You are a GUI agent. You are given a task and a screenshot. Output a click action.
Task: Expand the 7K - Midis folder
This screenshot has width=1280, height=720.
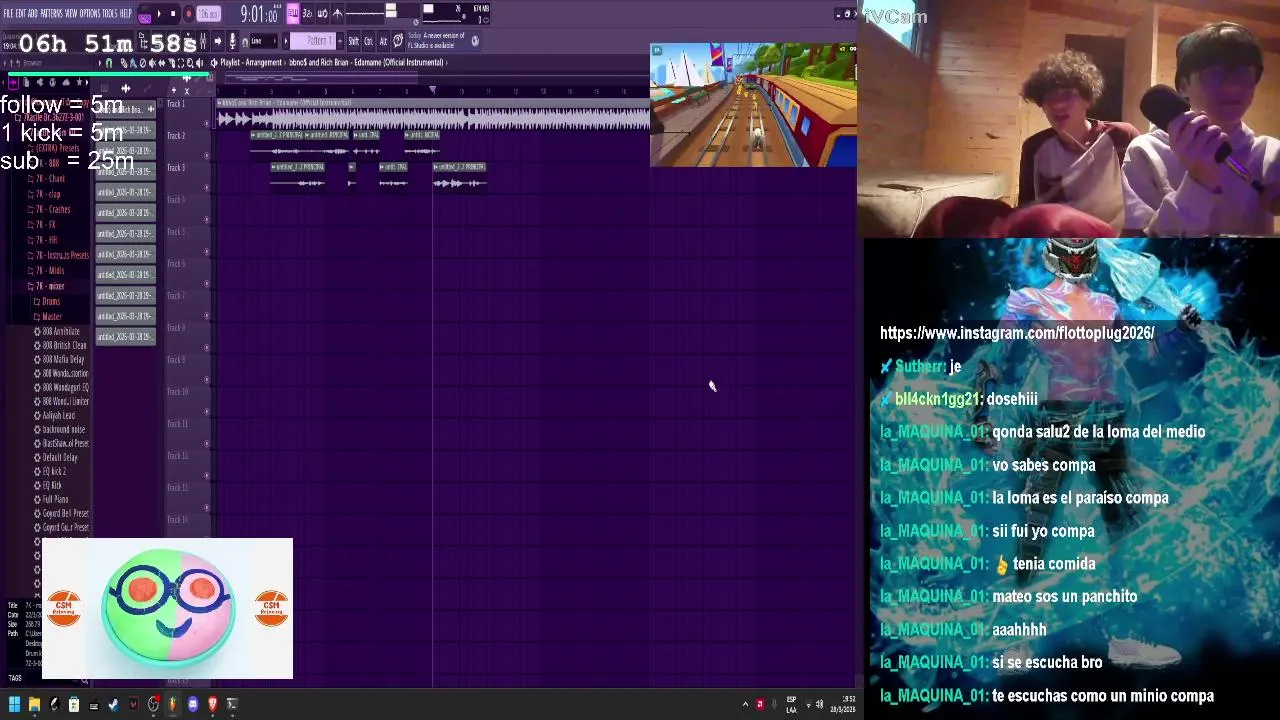pyautogui.click(x=47, y=270)
